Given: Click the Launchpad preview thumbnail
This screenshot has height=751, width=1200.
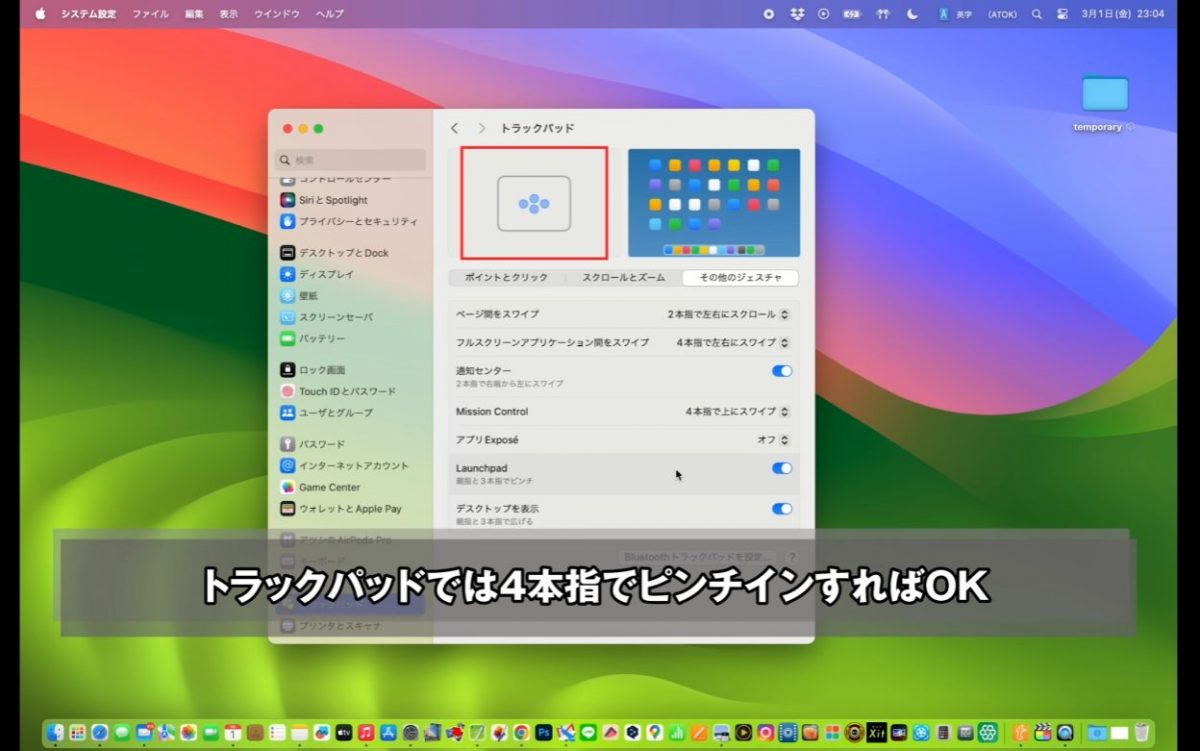Looking at the screenshot, I should pos(714,203).
